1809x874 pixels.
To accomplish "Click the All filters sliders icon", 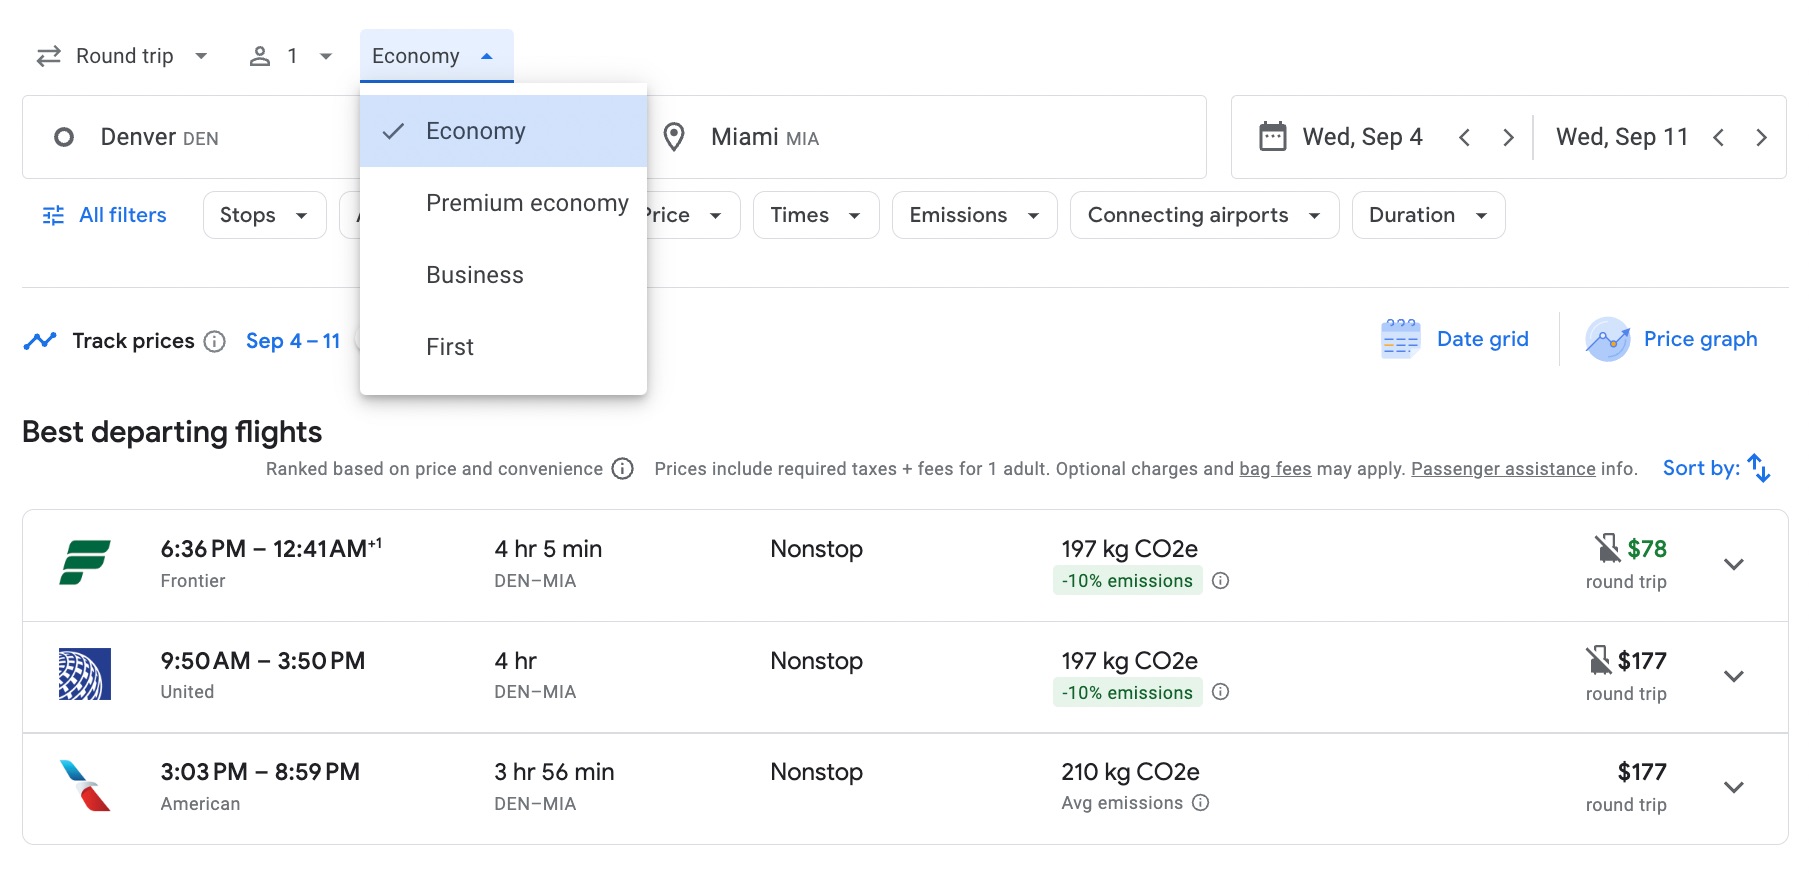I will (53, 215).
